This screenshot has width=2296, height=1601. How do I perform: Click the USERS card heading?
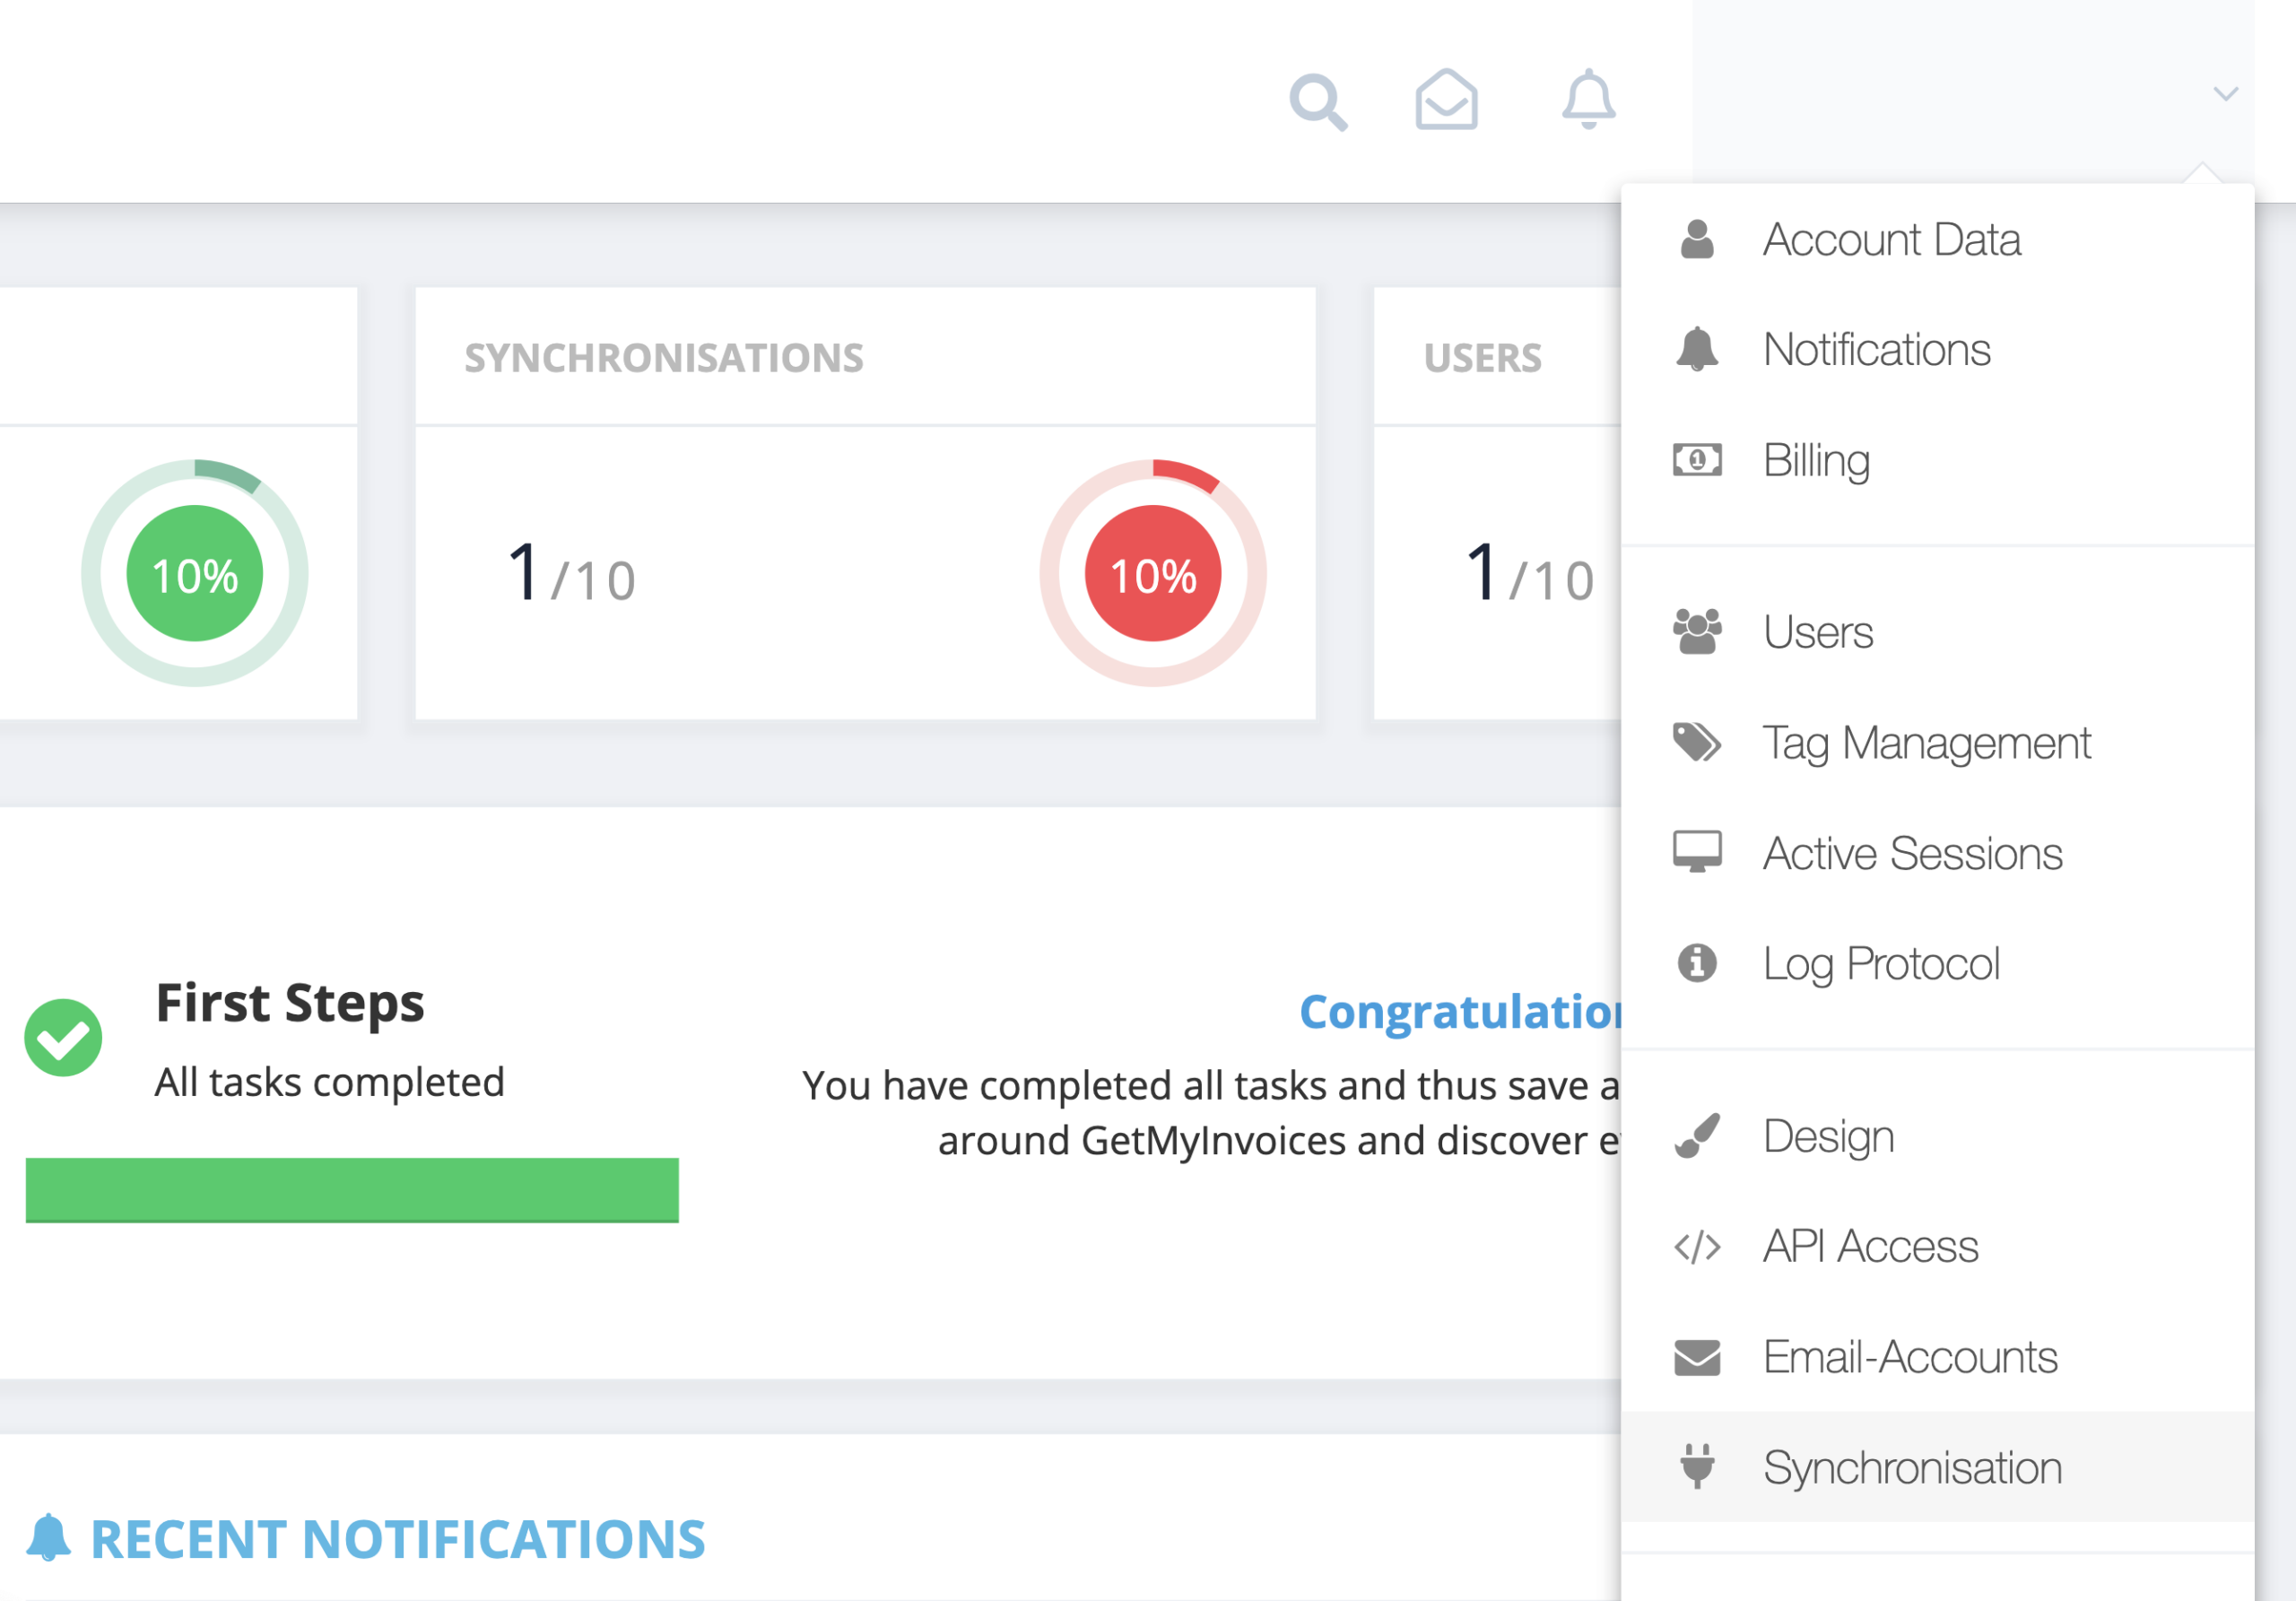pyautogui.click(x=1483, y=358)
